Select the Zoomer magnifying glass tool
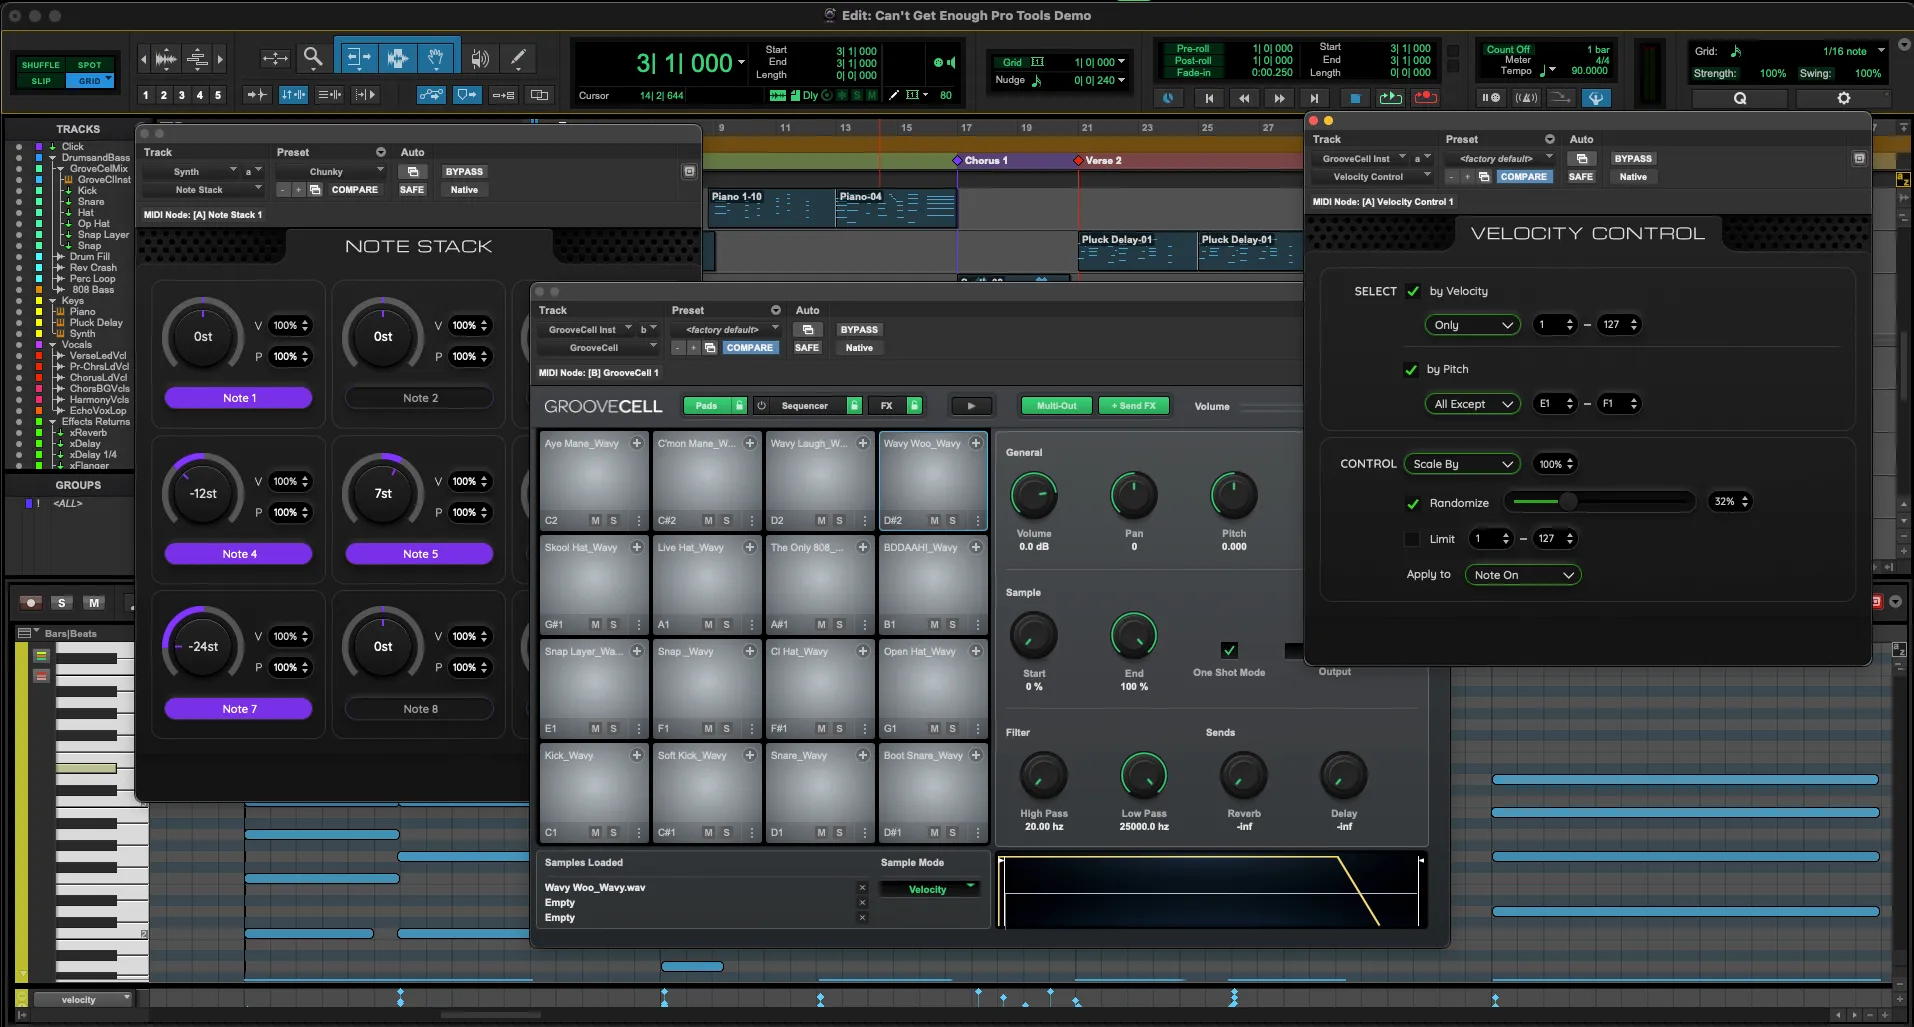 coord(313,58)
